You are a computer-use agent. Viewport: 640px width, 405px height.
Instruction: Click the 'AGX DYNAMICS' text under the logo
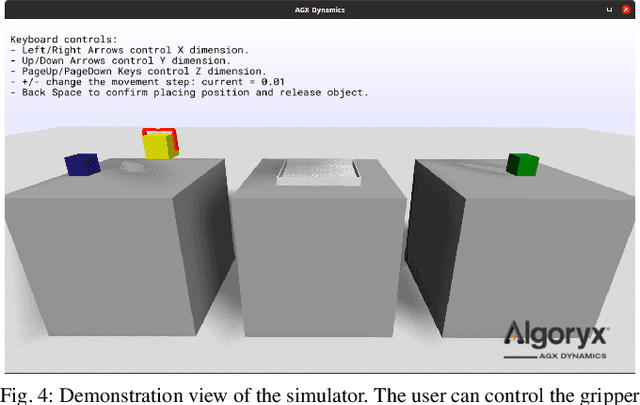pos(564,353)
